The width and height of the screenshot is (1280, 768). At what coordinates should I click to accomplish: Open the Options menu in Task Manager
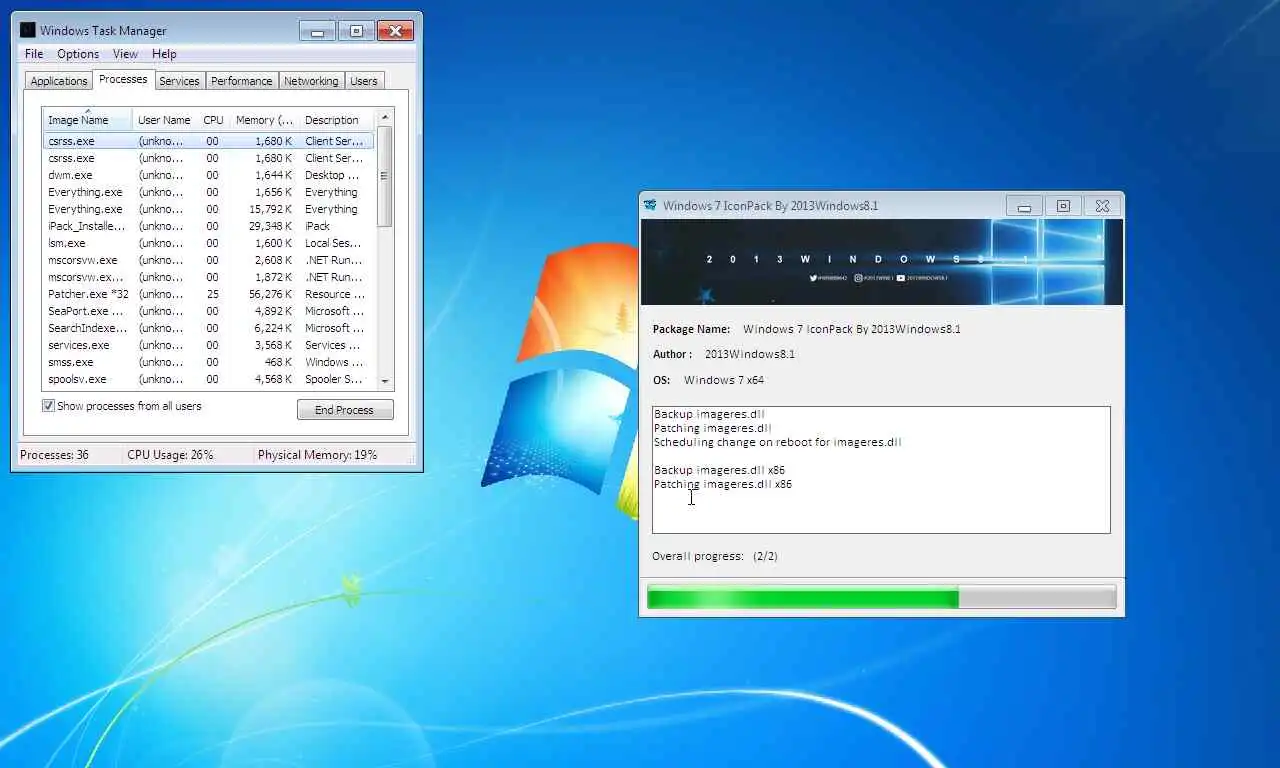click(78, 54)
